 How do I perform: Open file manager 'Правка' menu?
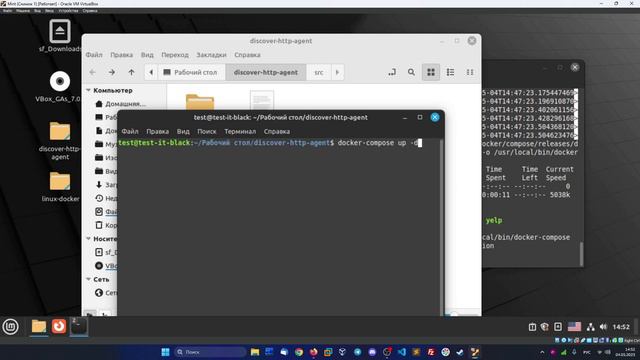(121, 55)
